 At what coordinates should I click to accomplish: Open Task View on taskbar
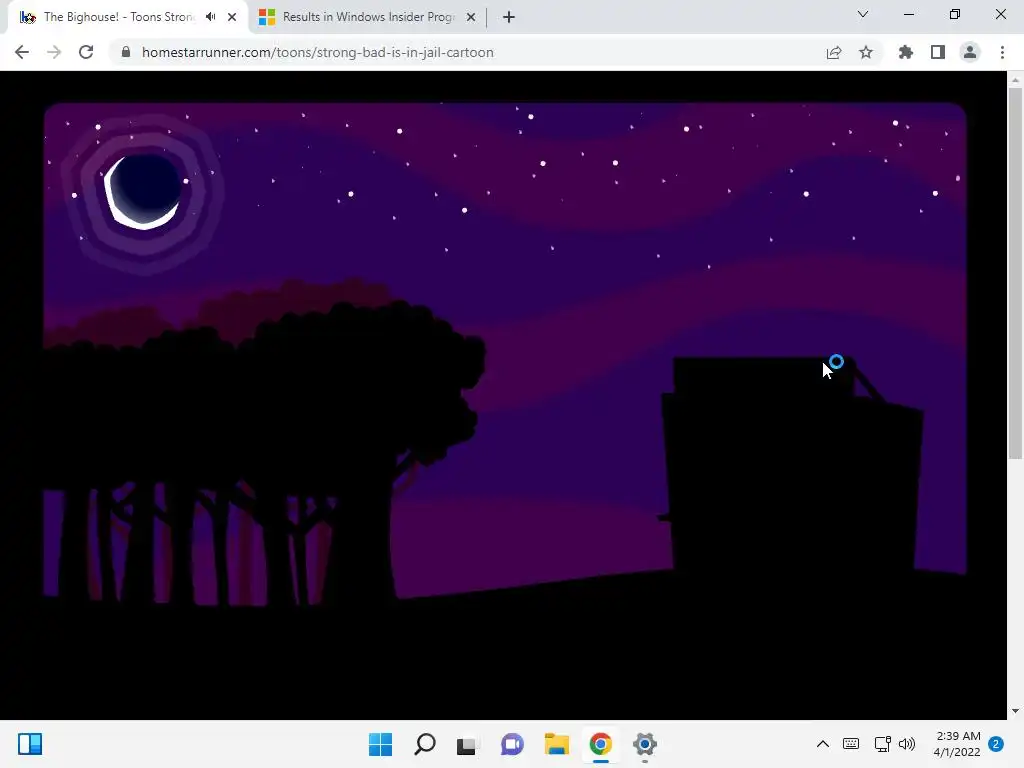[x=468, y=744]
